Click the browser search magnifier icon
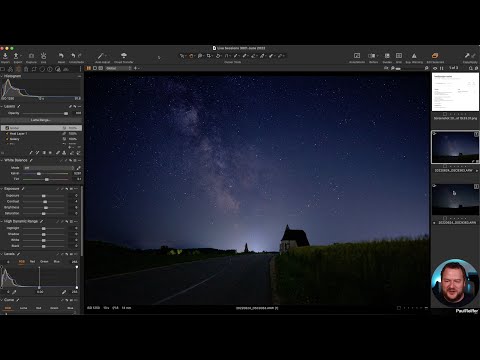The width and height of the screenshot is (480, 360). 471,68
